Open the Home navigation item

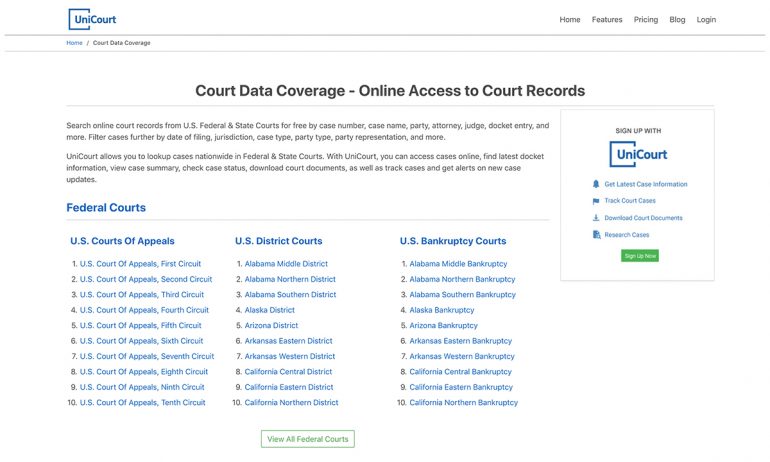(x=570, y=20)
